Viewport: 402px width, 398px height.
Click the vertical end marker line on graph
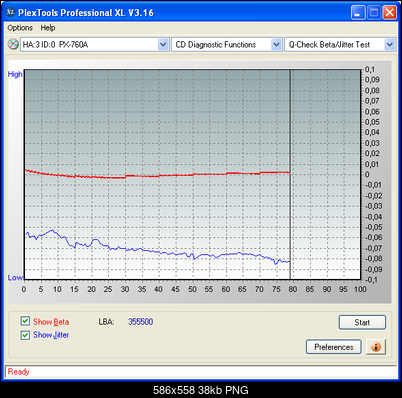pyautogui.click(x=290, y=174)
